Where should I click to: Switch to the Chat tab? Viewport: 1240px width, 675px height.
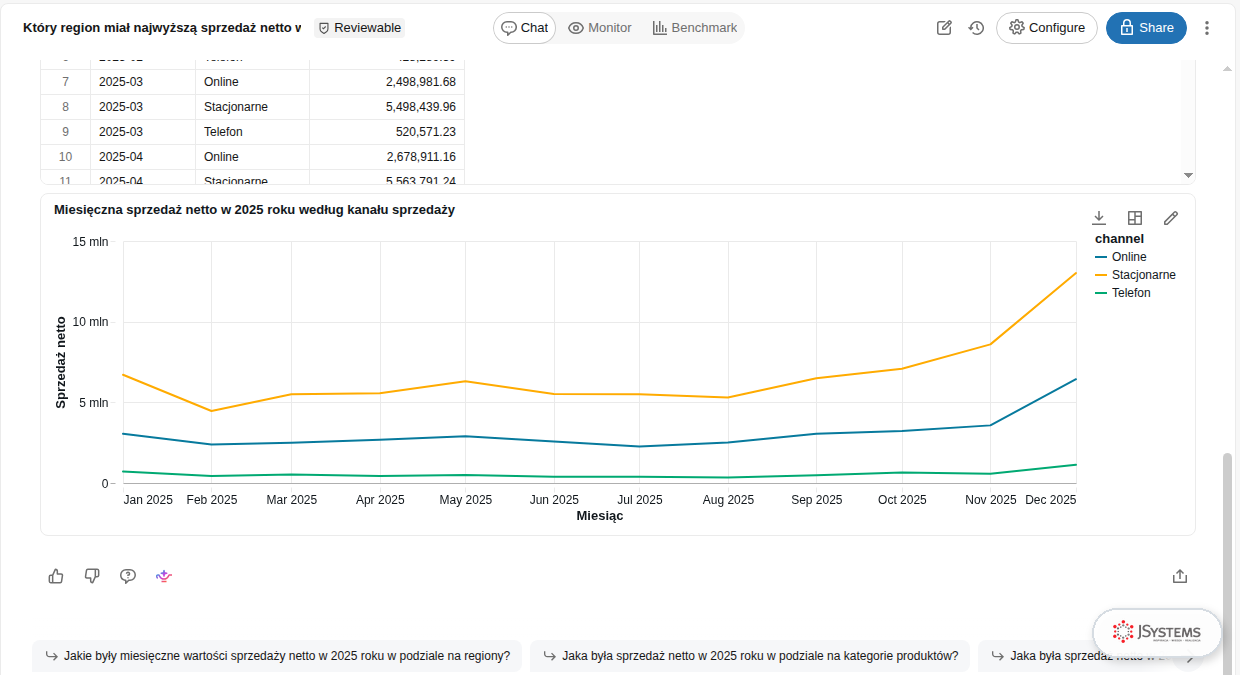(x=525, y=28)
